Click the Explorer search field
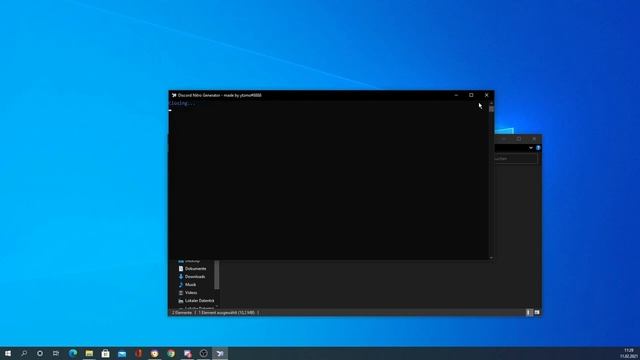640x360 pixels. coord(516,158)
